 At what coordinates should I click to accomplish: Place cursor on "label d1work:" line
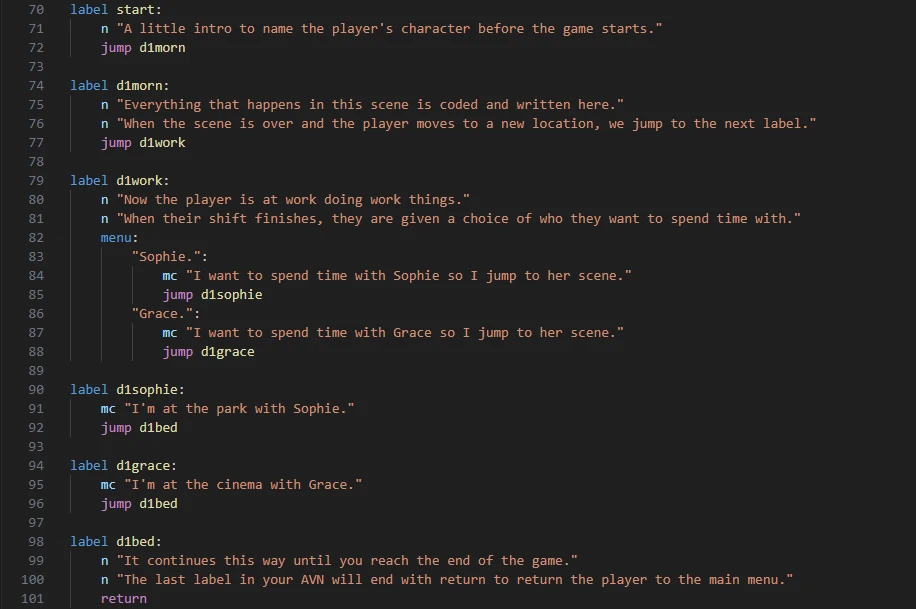[x=113, y=180]
